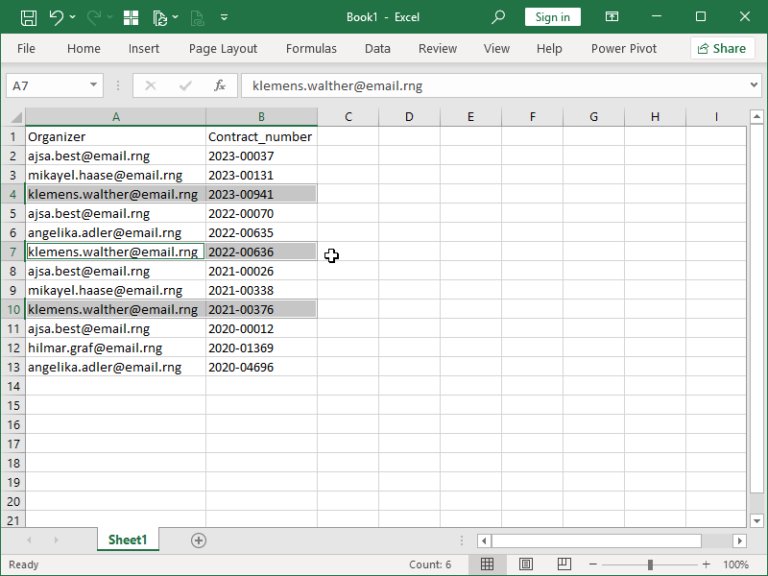Click the Contract_number header cell
The height and width of the screenshot is (576, 768).
click(261, 137)
